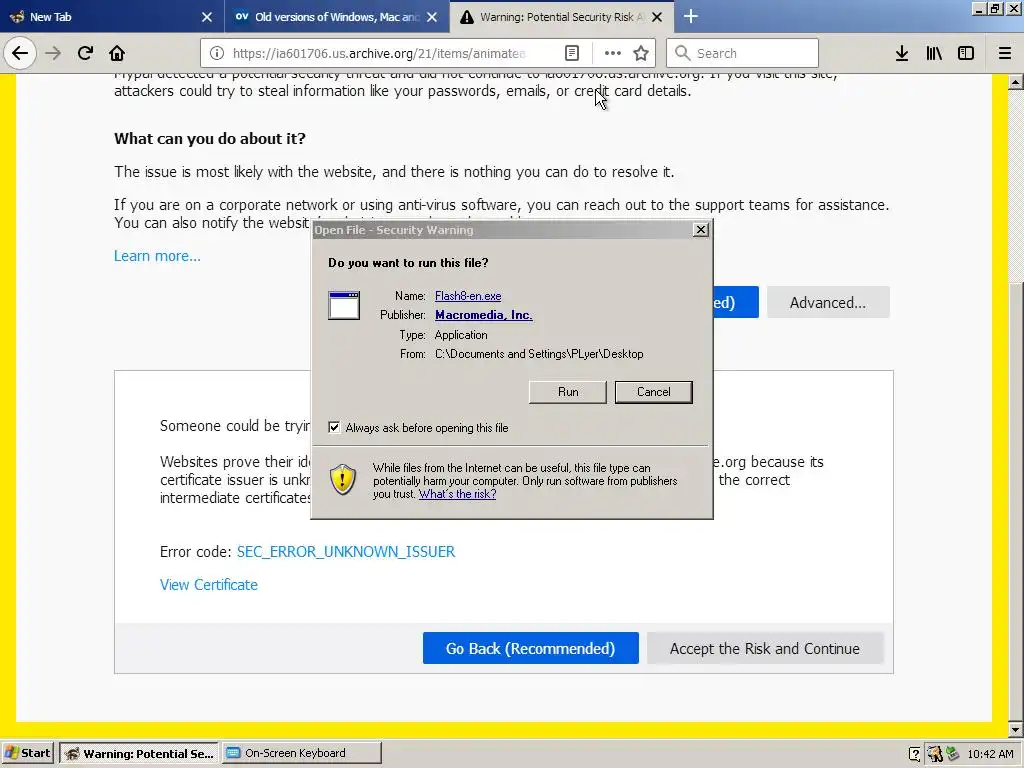Open the SEC_ERROR_UNKNOWN_ISSUER error code link

[345, 551]
